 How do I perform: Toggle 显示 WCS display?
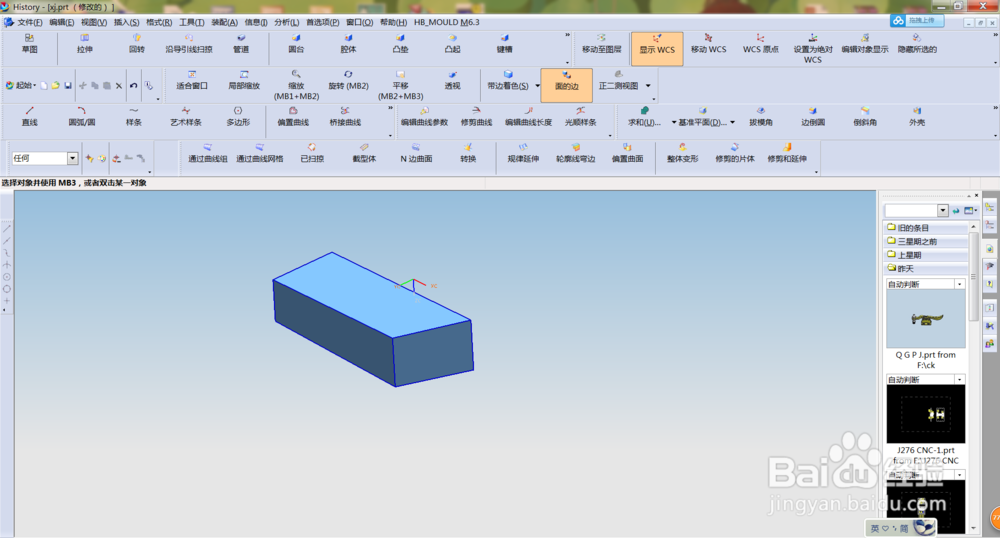(x=657, y=49)
